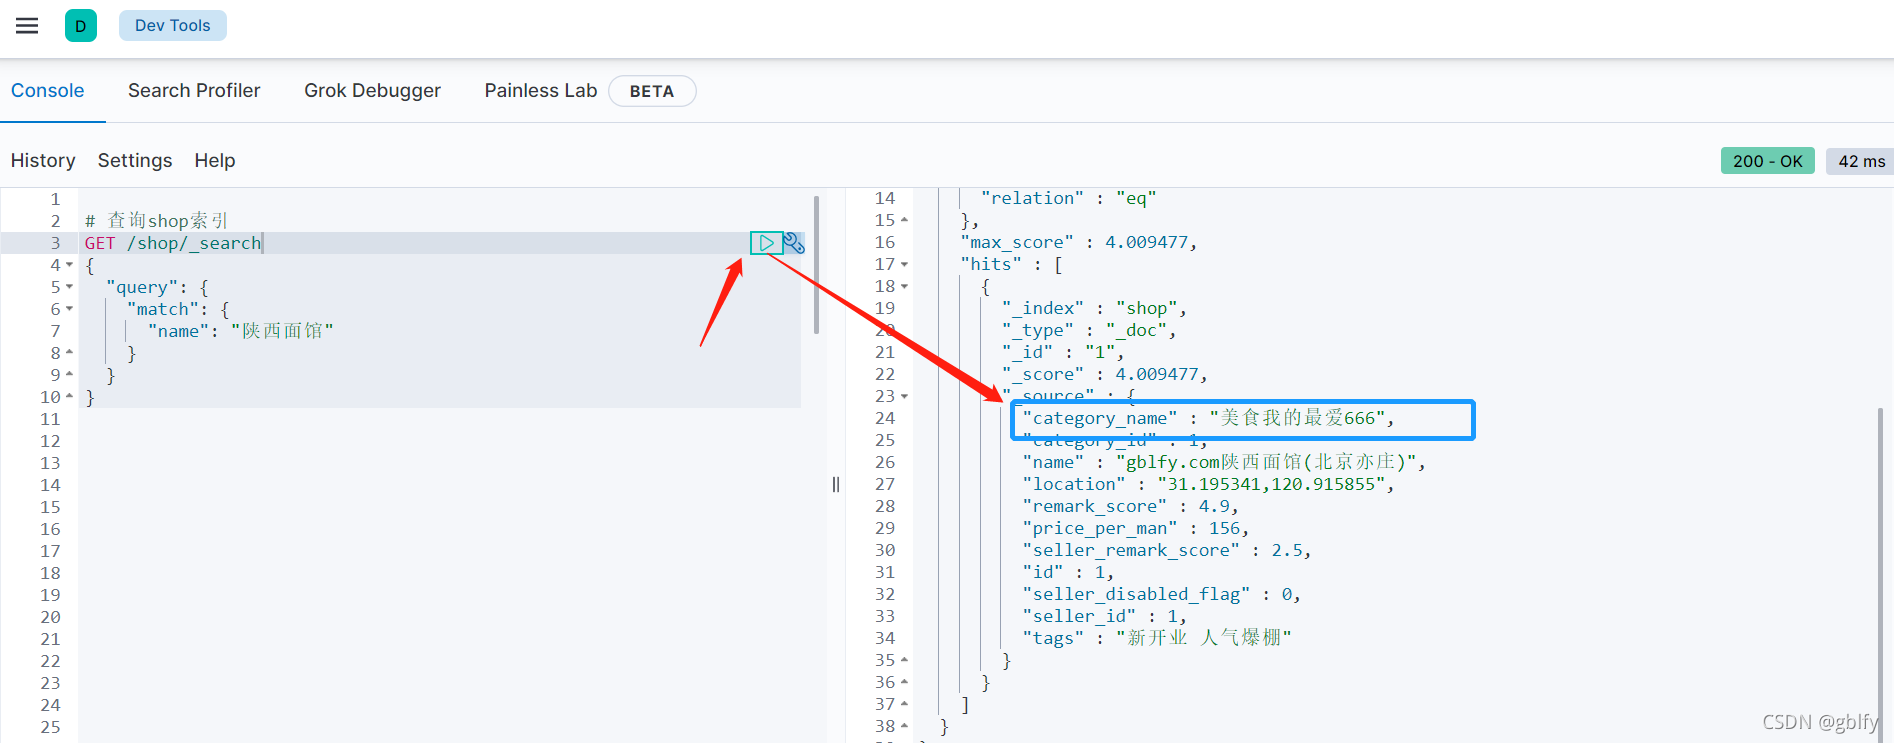The image size is (1894, 743).
Task: Switch to the Console tab
Action: coord(48,90)
